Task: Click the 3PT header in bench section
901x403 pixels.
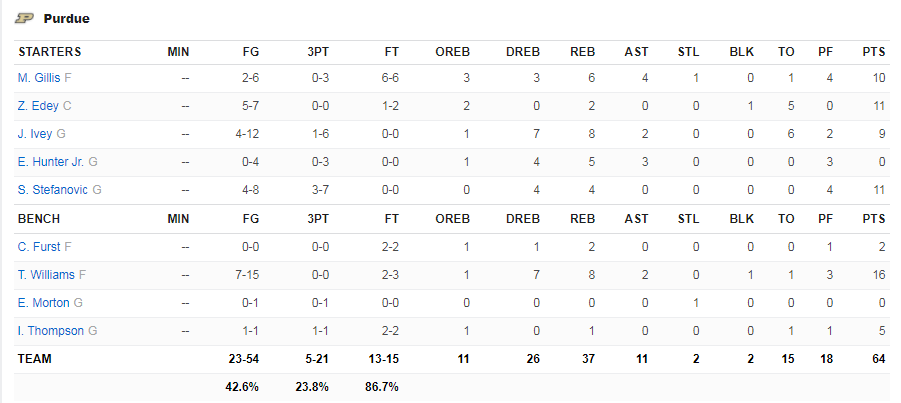Action: pyautogui.click(x=318, y=219)
